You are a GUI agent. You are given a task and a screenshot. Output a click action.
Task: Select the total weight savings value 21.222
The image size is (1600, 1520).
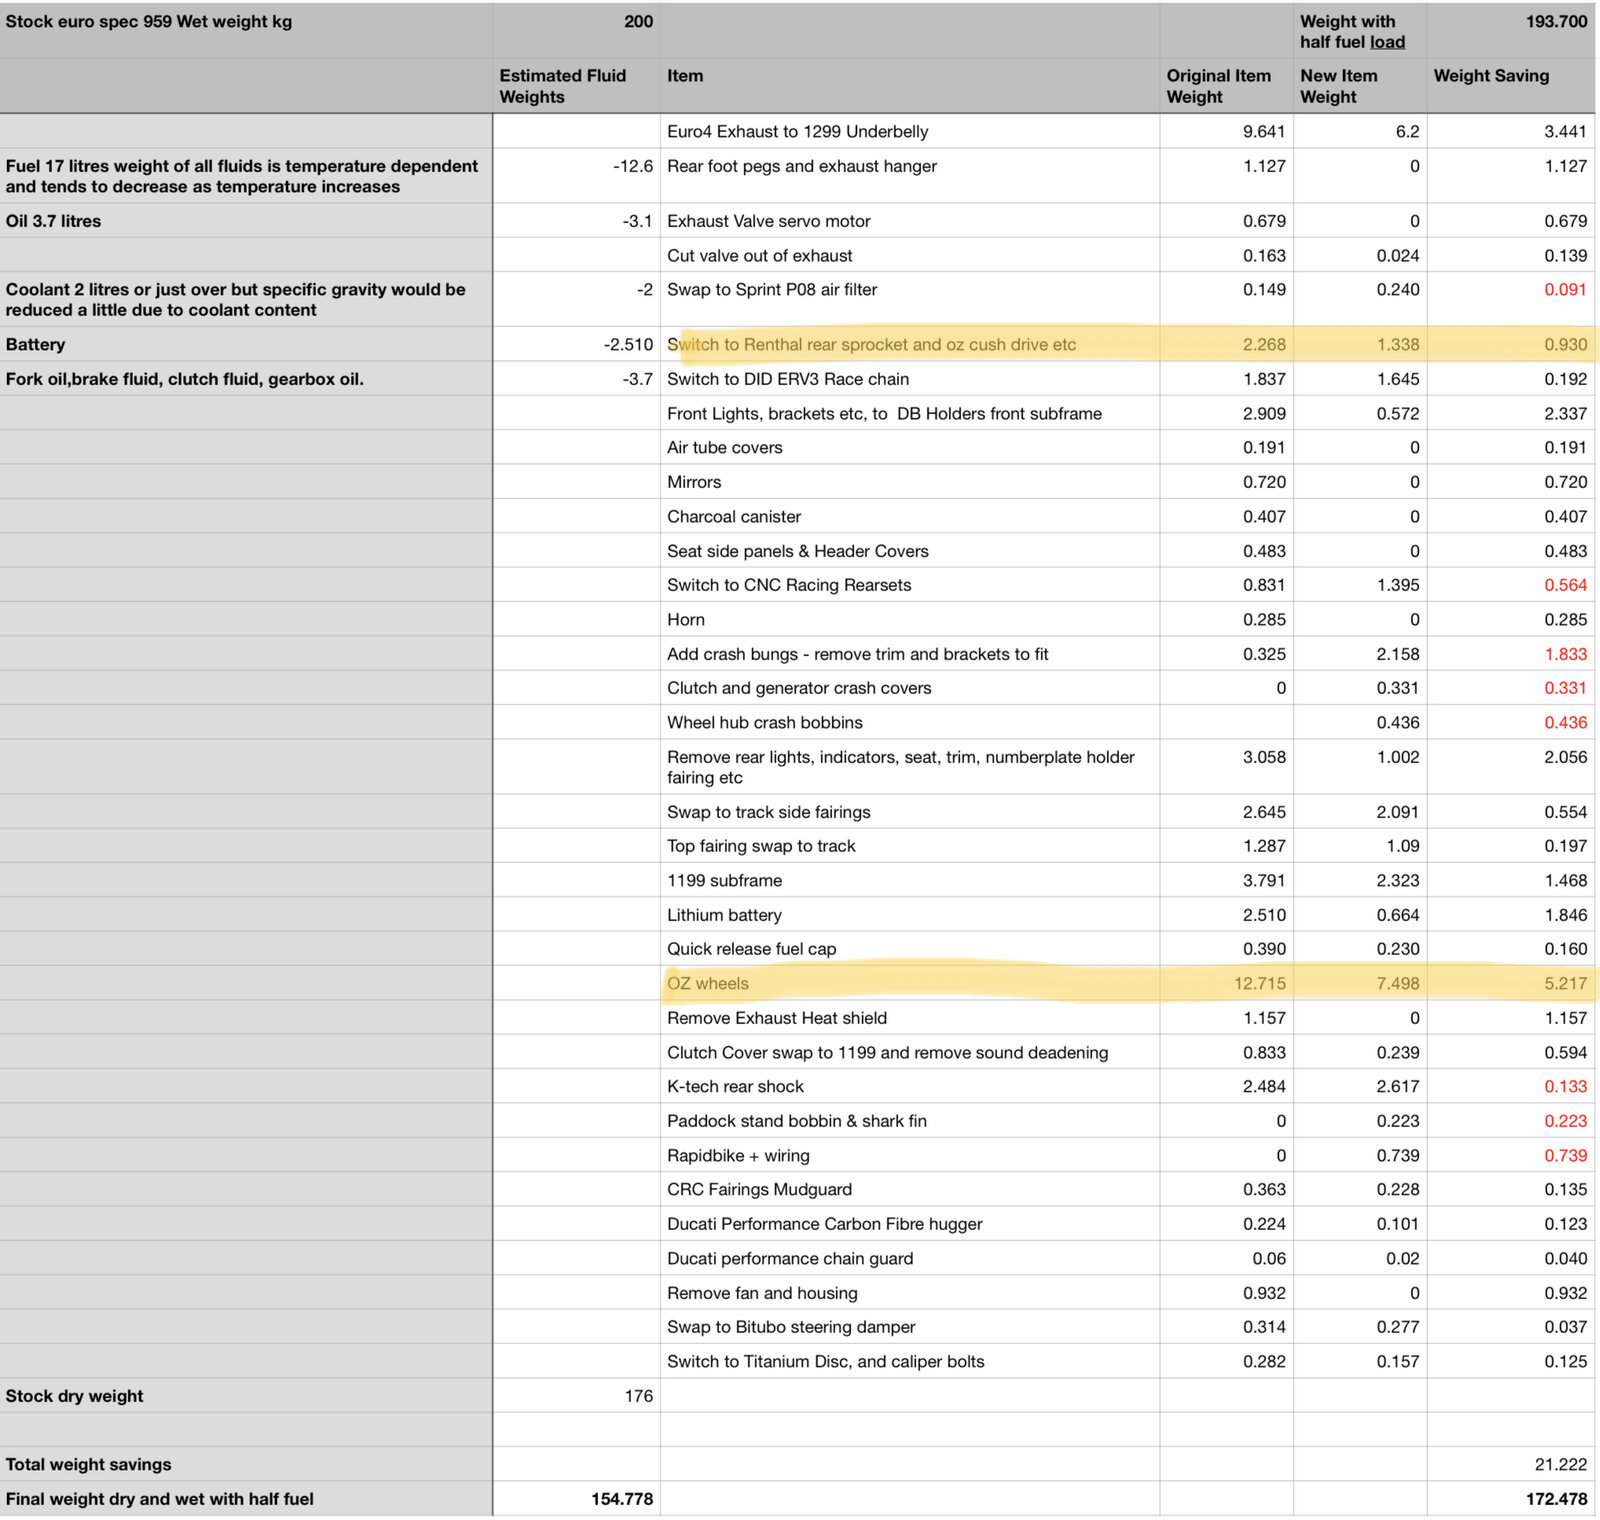[1510, 1464]
